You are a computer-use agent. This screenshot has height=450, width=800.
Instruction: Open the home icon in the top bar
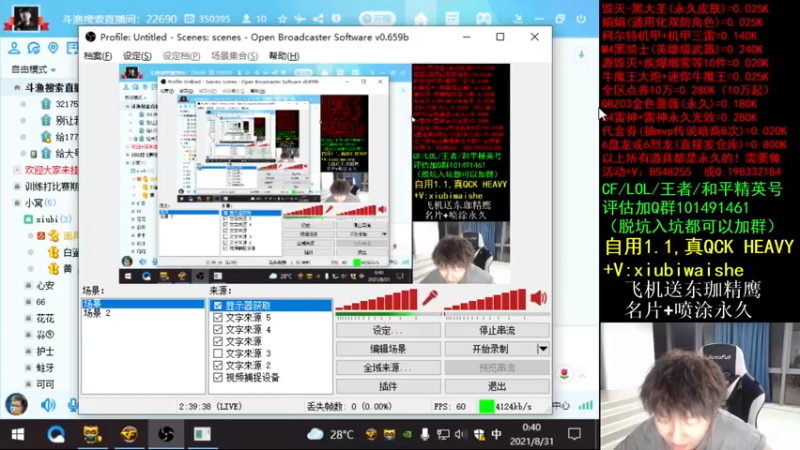[x=421, y=19]
